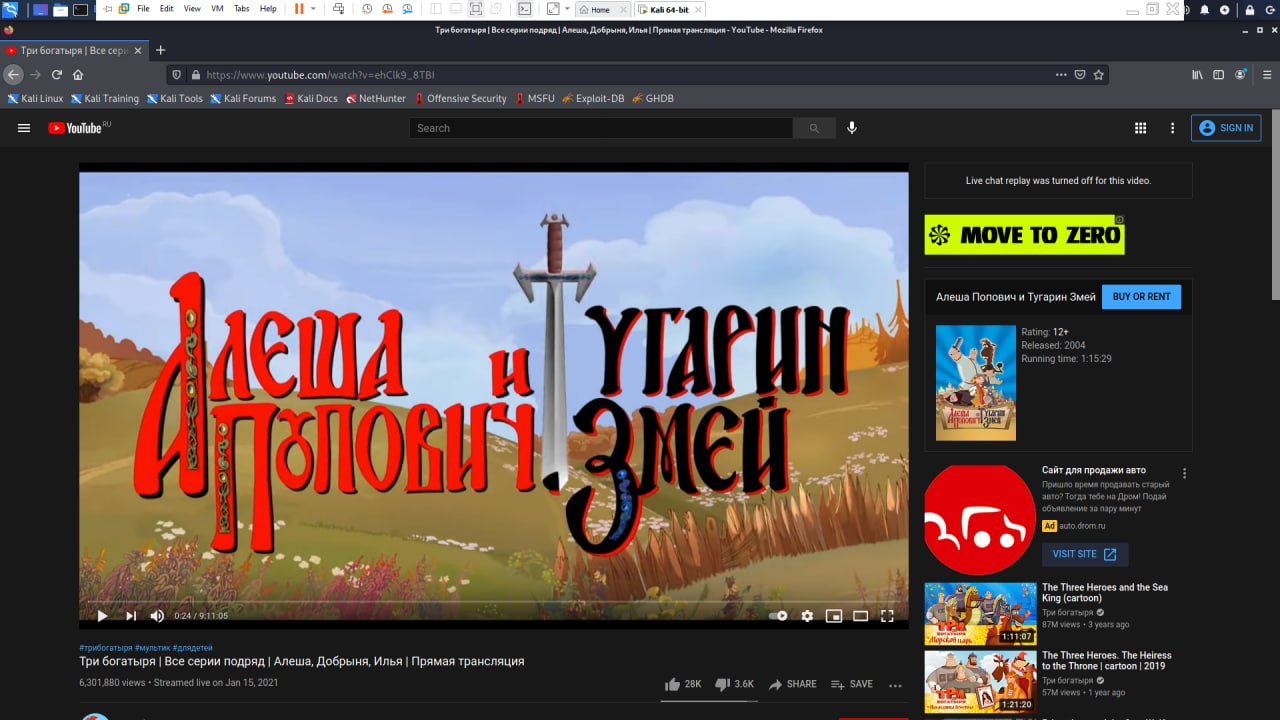This screenshot has height=720, width=1280.
Task: Mute the video volume speaker icon
Action: point(157,616)
